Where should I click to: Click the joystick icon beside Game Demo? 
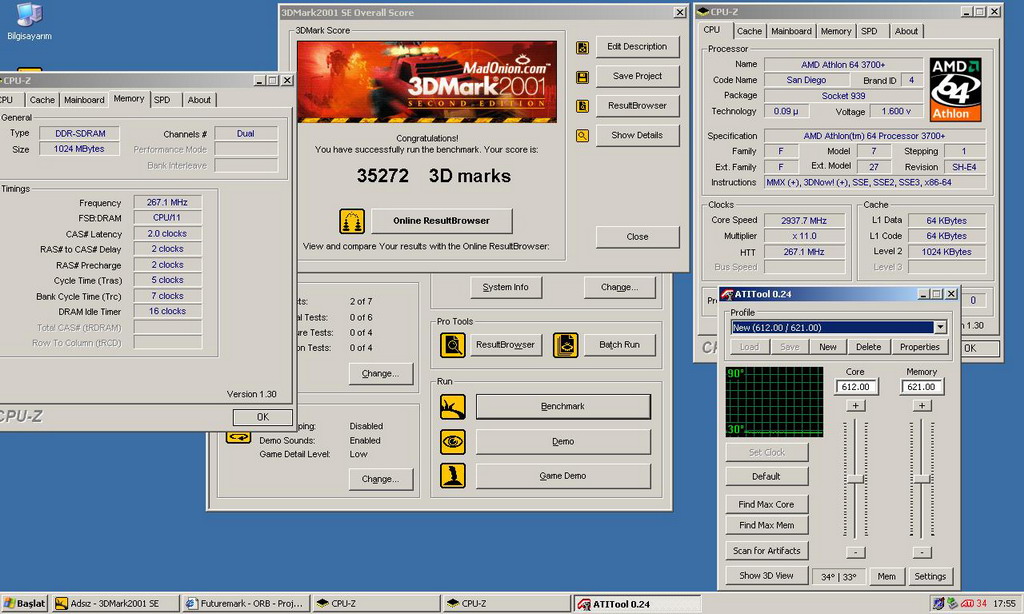453,476
